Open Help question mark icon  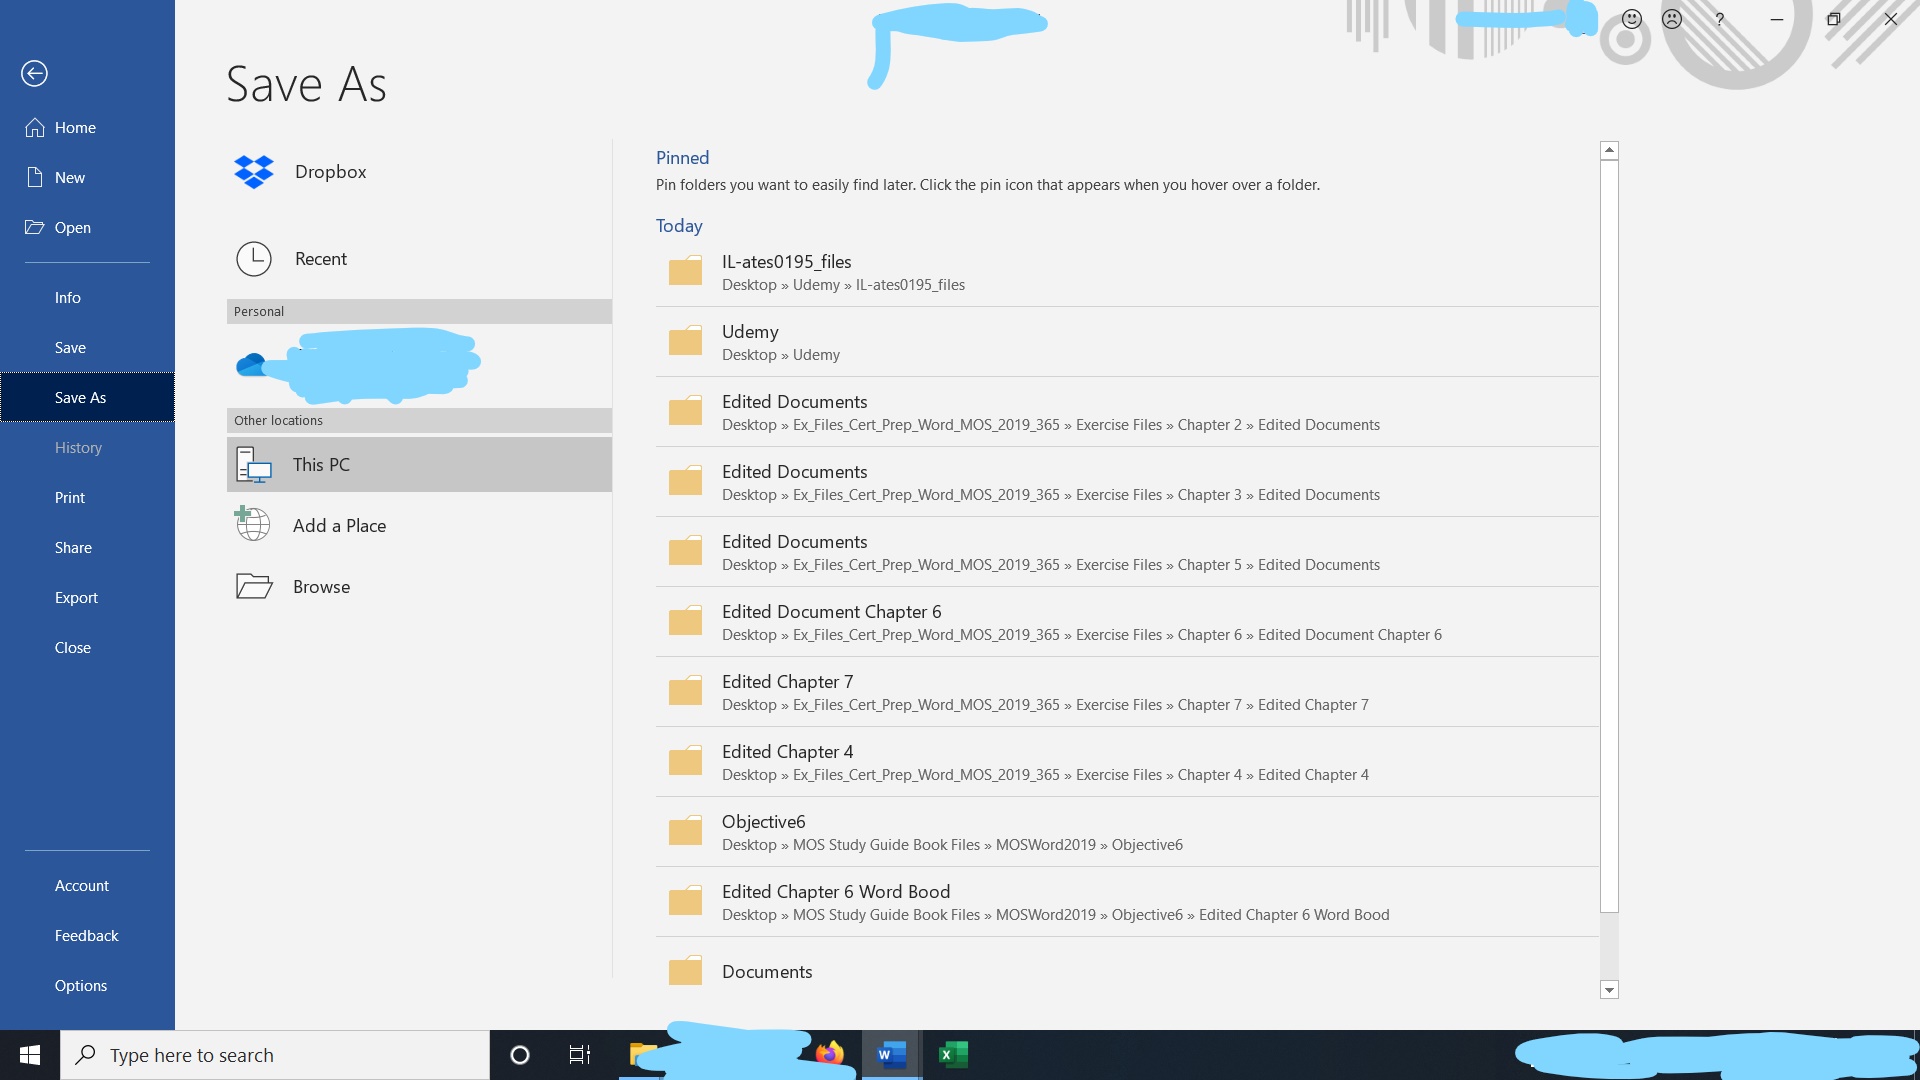(x=1719, y=19)
